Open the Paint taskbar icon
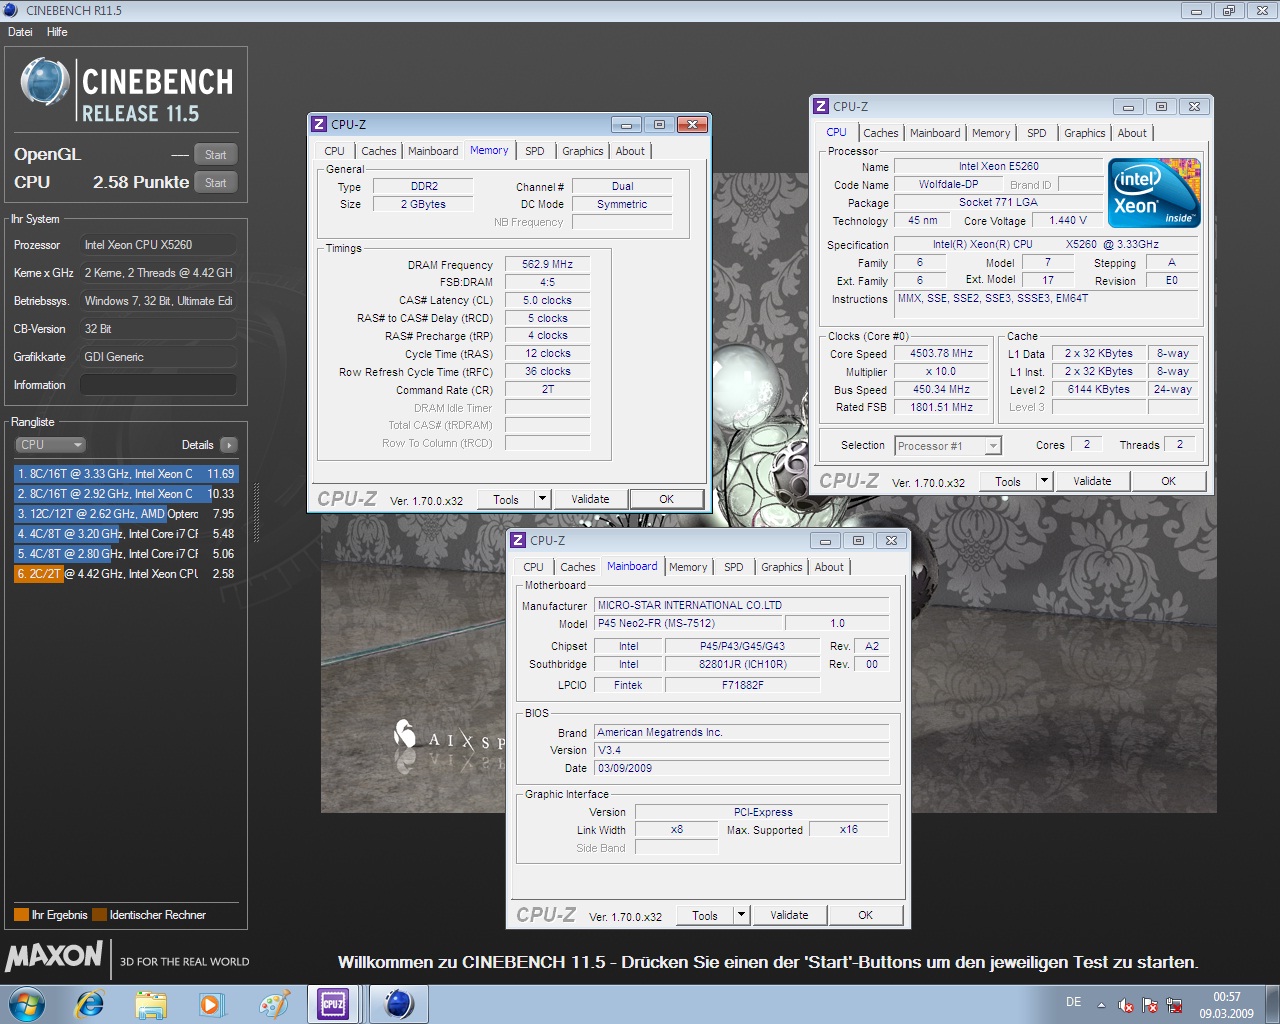 click(273, 1004)
